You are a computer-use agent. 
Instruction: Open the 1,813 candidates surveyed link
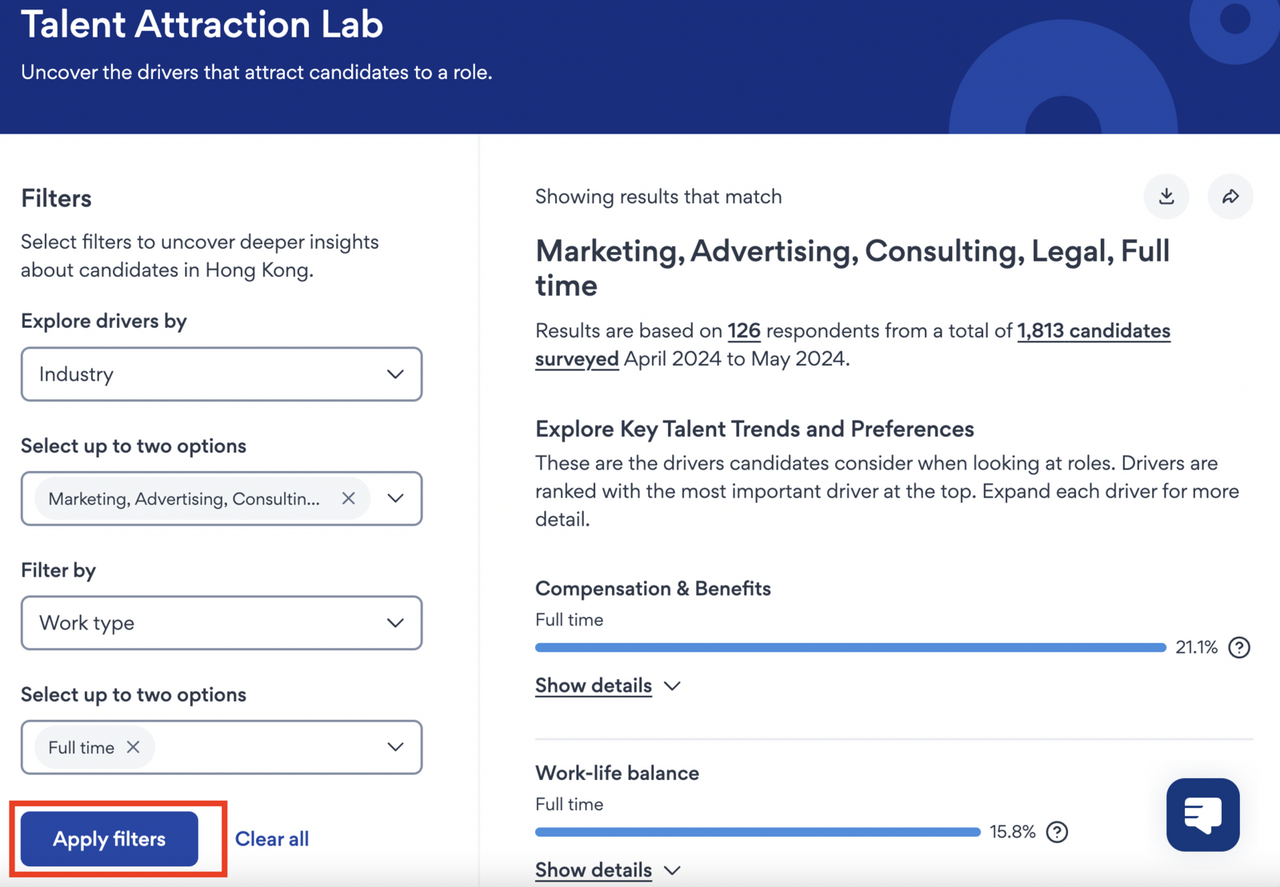1093,331
